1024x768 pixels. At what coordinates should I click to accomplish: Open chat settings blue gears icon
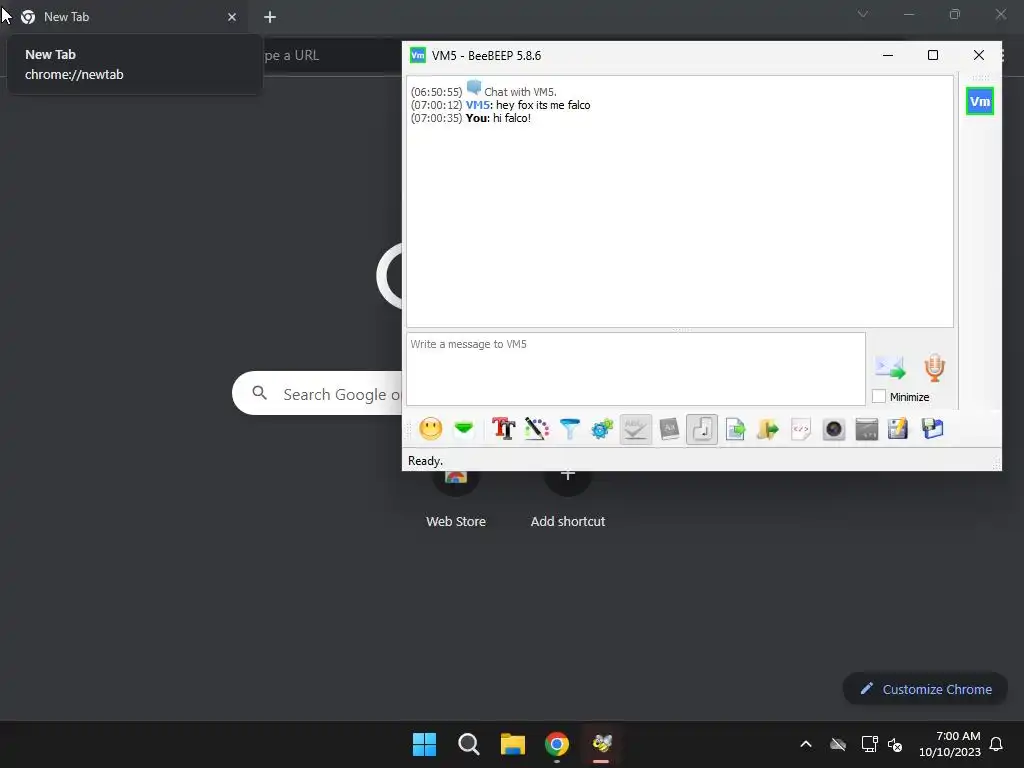click(602, 429)
